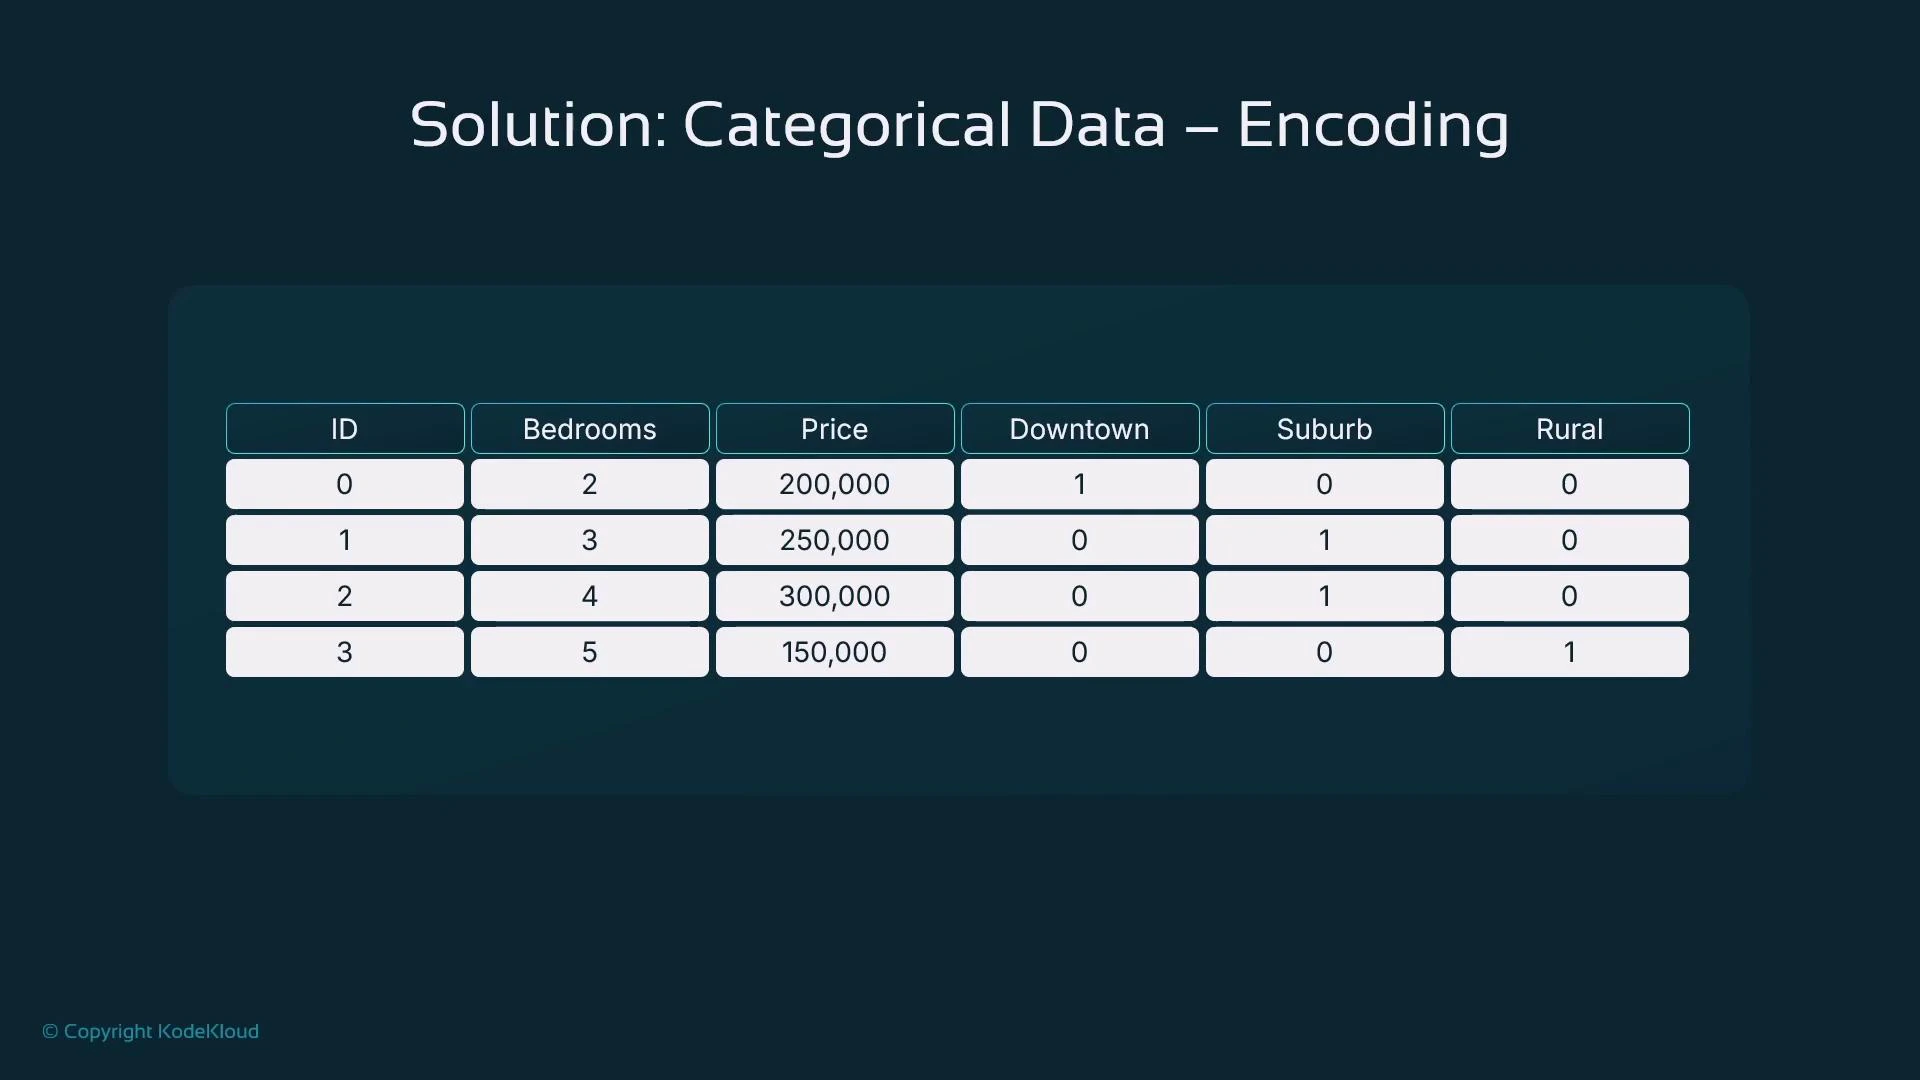
Task: Select the Downtown column header
Action: [x=1079, y=428]
